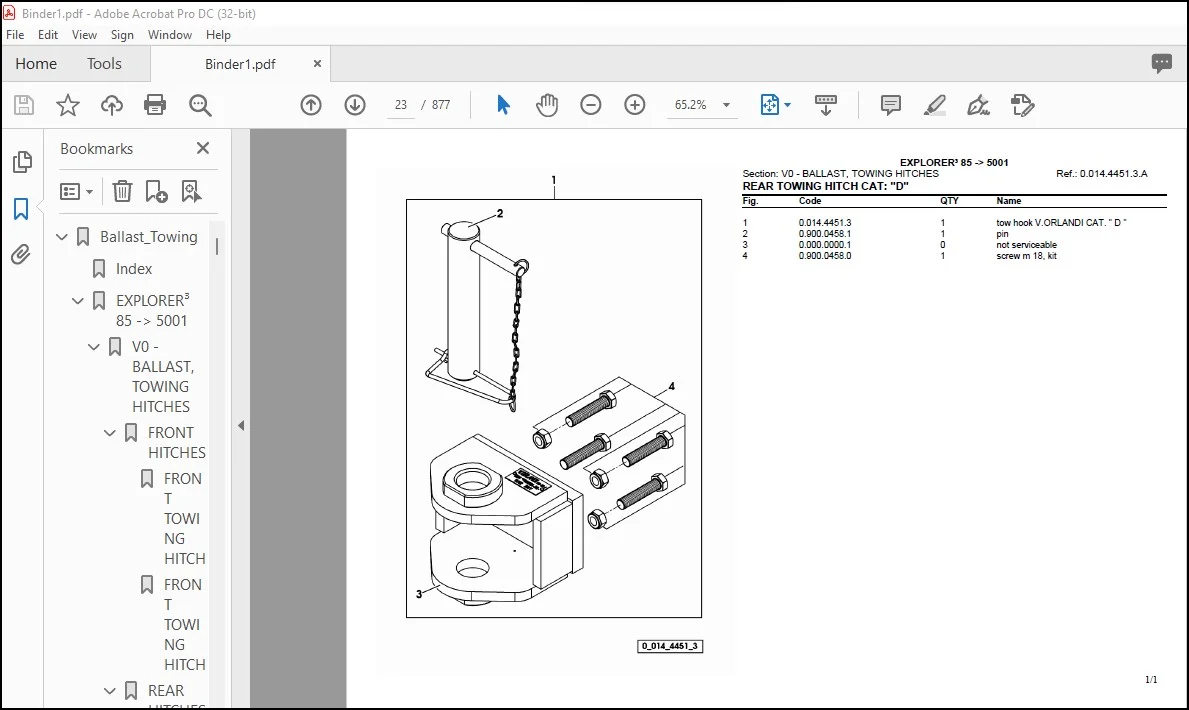Select V0 - BALLAST, TOWING HITCHES bookmark
1189x710 pixels.
click(163, 376)
